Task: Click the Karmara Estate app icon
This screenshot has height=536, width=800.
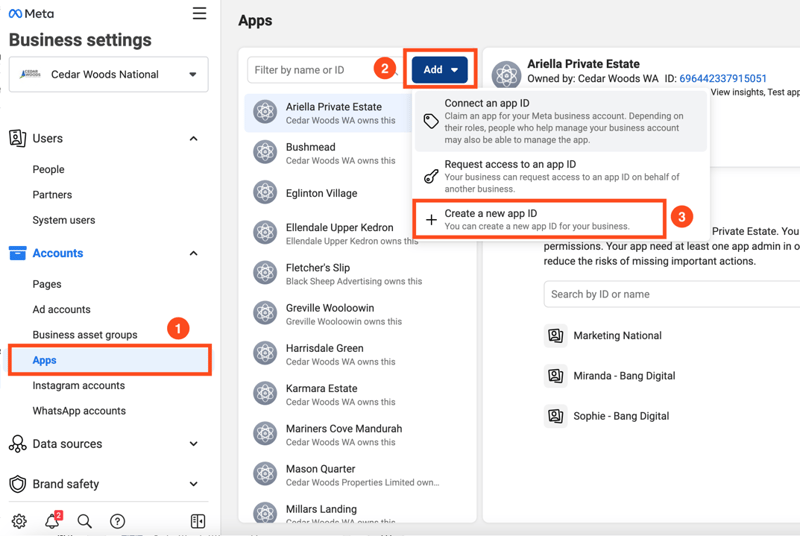Action: click(265, 393)
